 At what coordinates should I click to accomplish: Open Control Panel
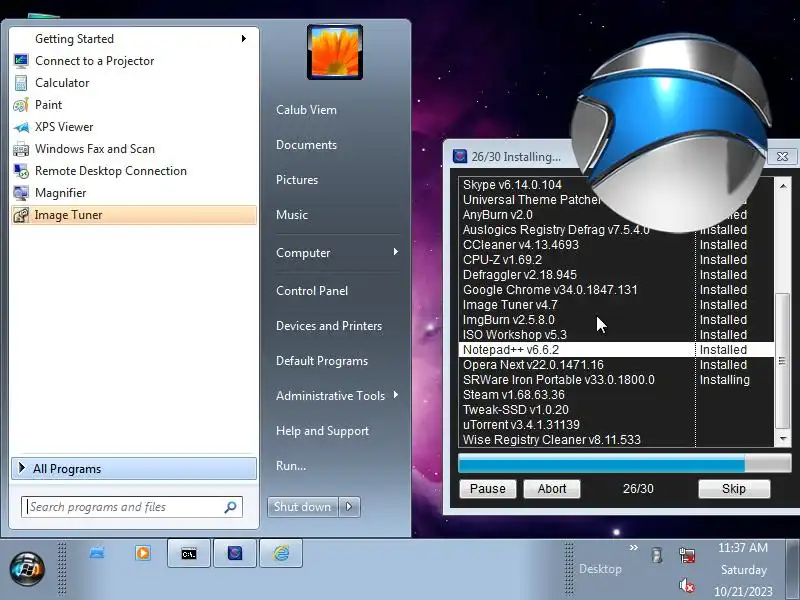click(312, 291)
